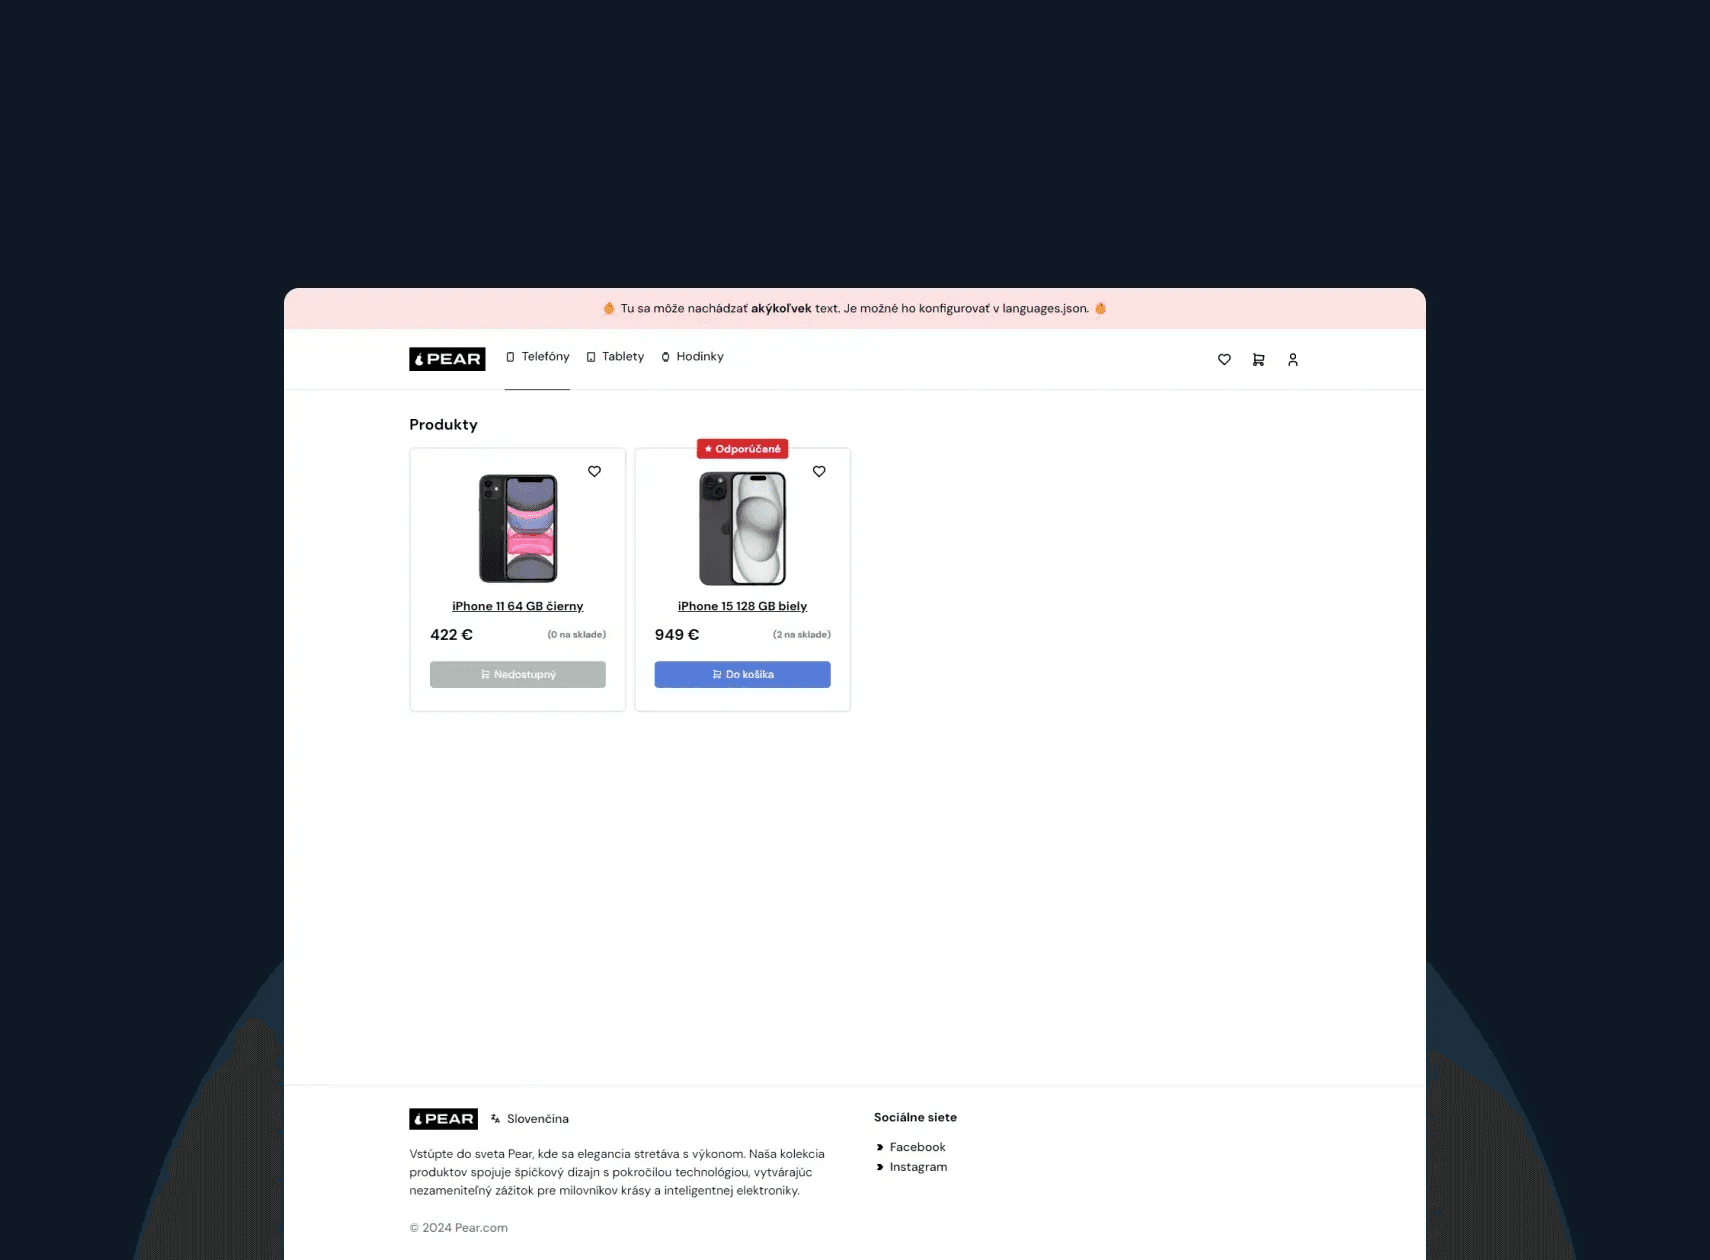The image size is (1710, 1260).
Task: Click the arrow icon beside Facebook
Action: coord(880,1147)
